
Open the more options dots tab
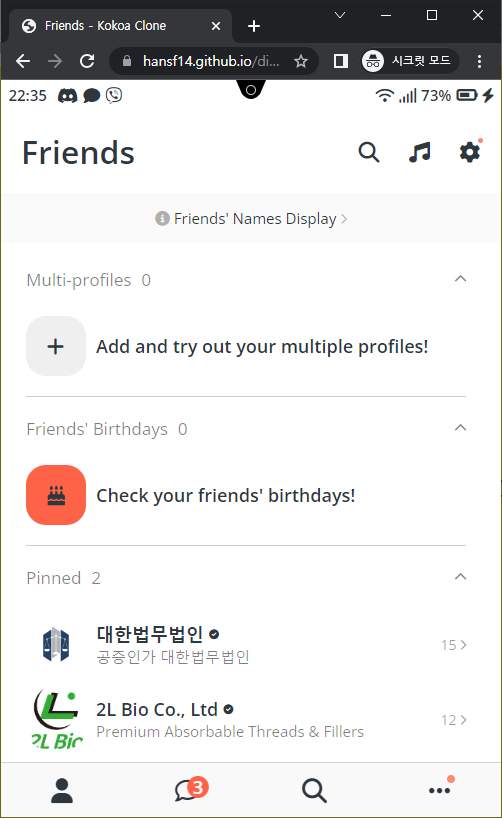coord(440,789)
